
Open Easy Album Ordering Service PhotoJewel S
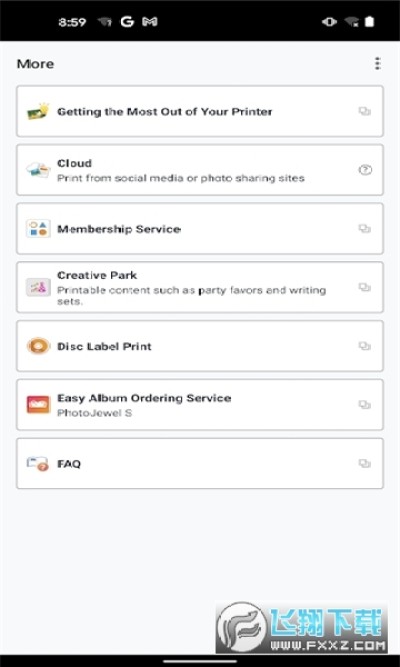tap(200, 405)
